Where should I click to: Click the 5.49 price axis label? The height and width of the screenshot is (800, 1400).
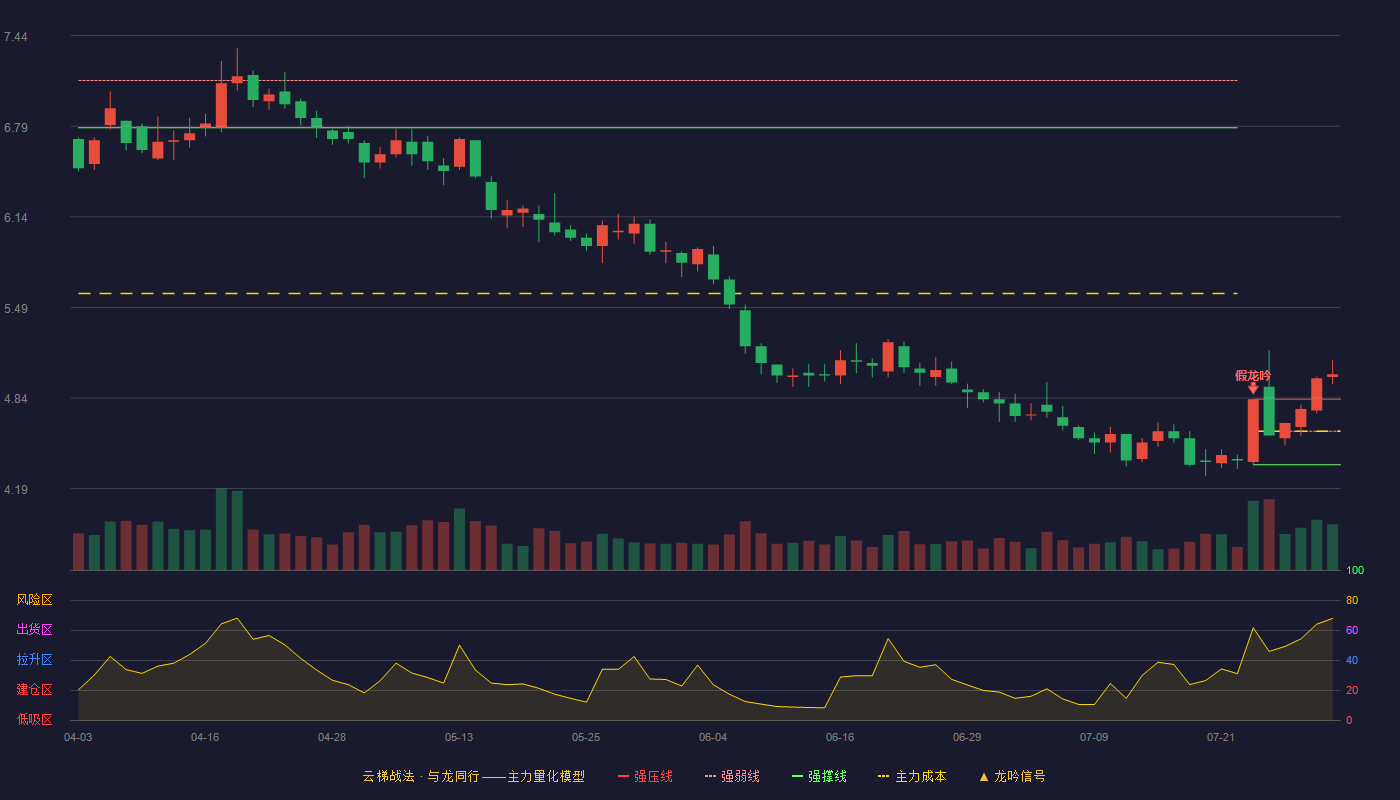(15, 309)
